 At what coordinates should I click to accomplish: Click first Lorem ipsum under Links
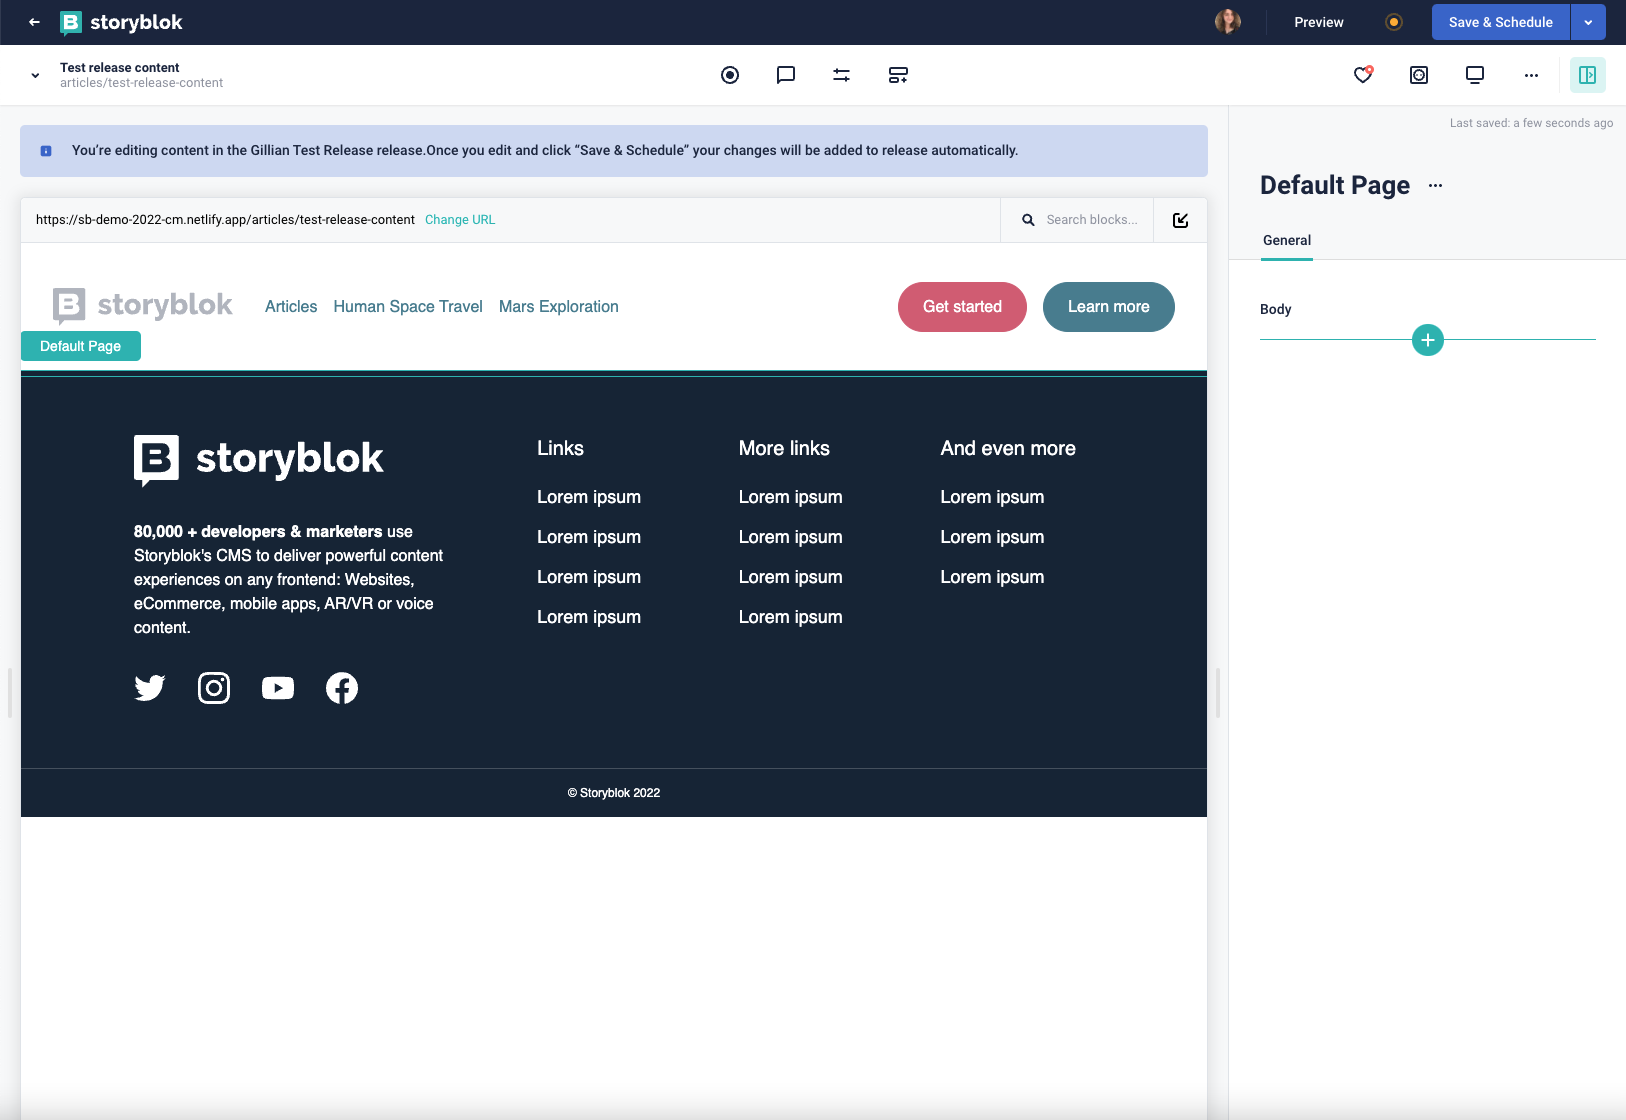589,497
